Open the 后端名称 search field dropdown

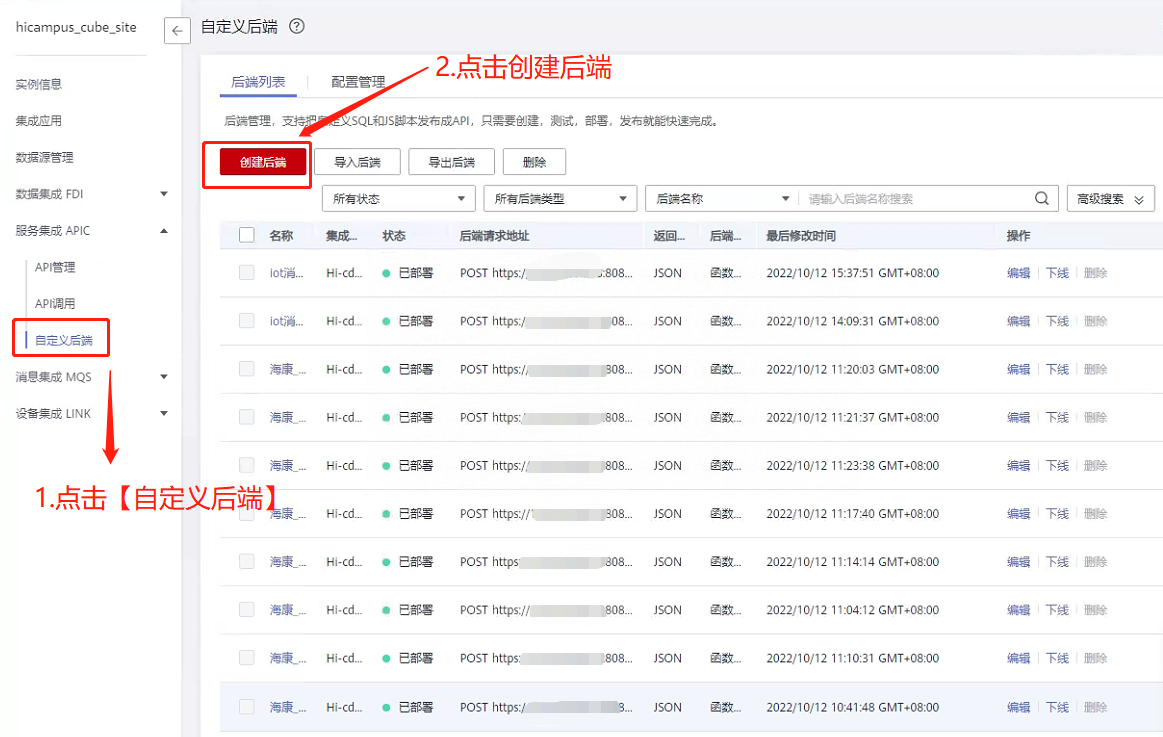722,199
